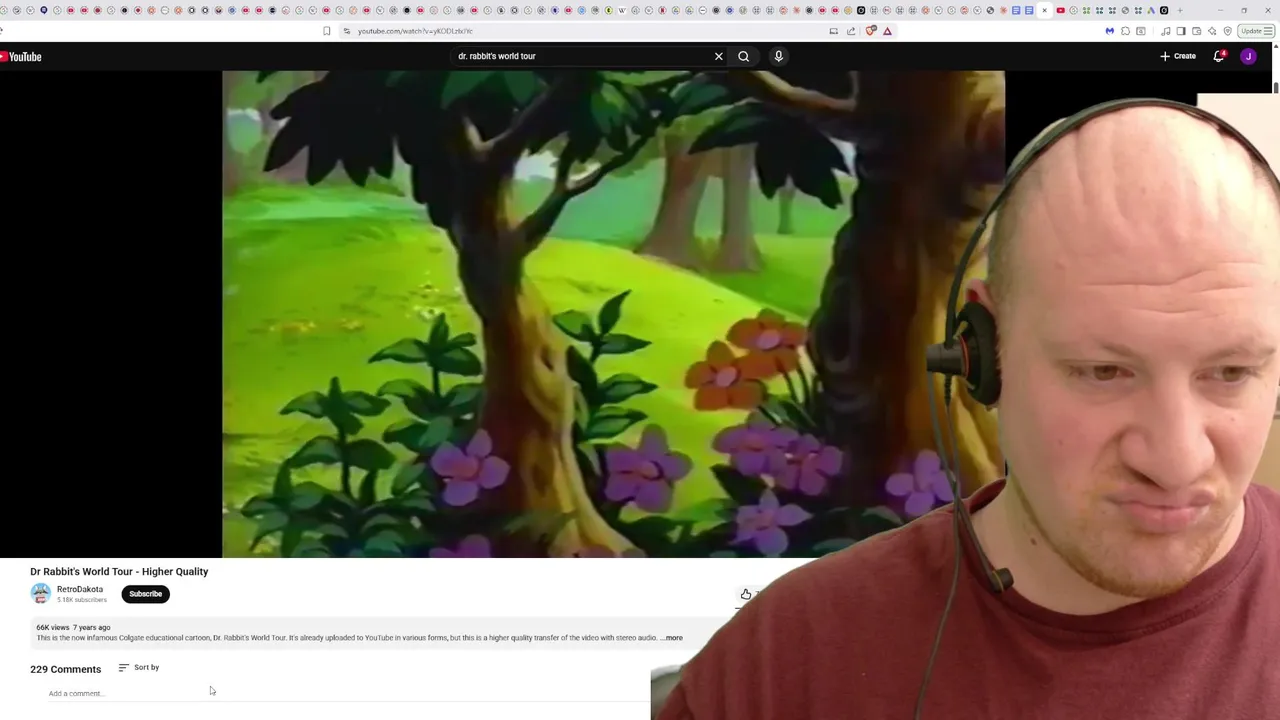This screenshot has height=720, width=1280.
Task: Open YouTube notifications bell
Action: (x=1218, y=56)
